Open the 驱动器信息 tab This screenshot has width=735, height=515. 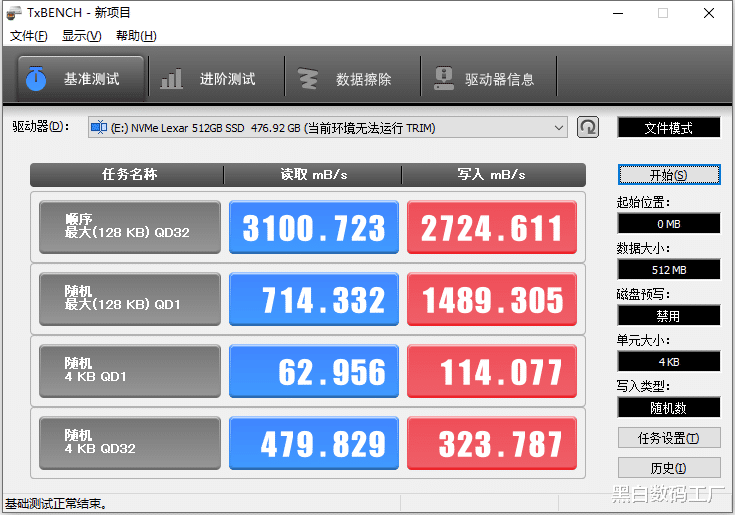(488, 79)
